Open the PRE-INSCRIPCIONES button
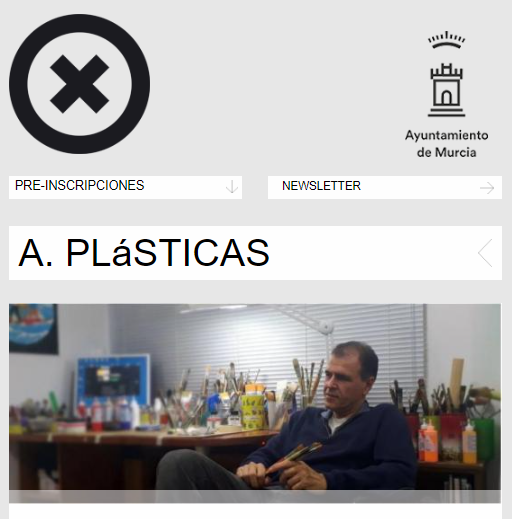512x519 pixels. [x=125, y=187]
